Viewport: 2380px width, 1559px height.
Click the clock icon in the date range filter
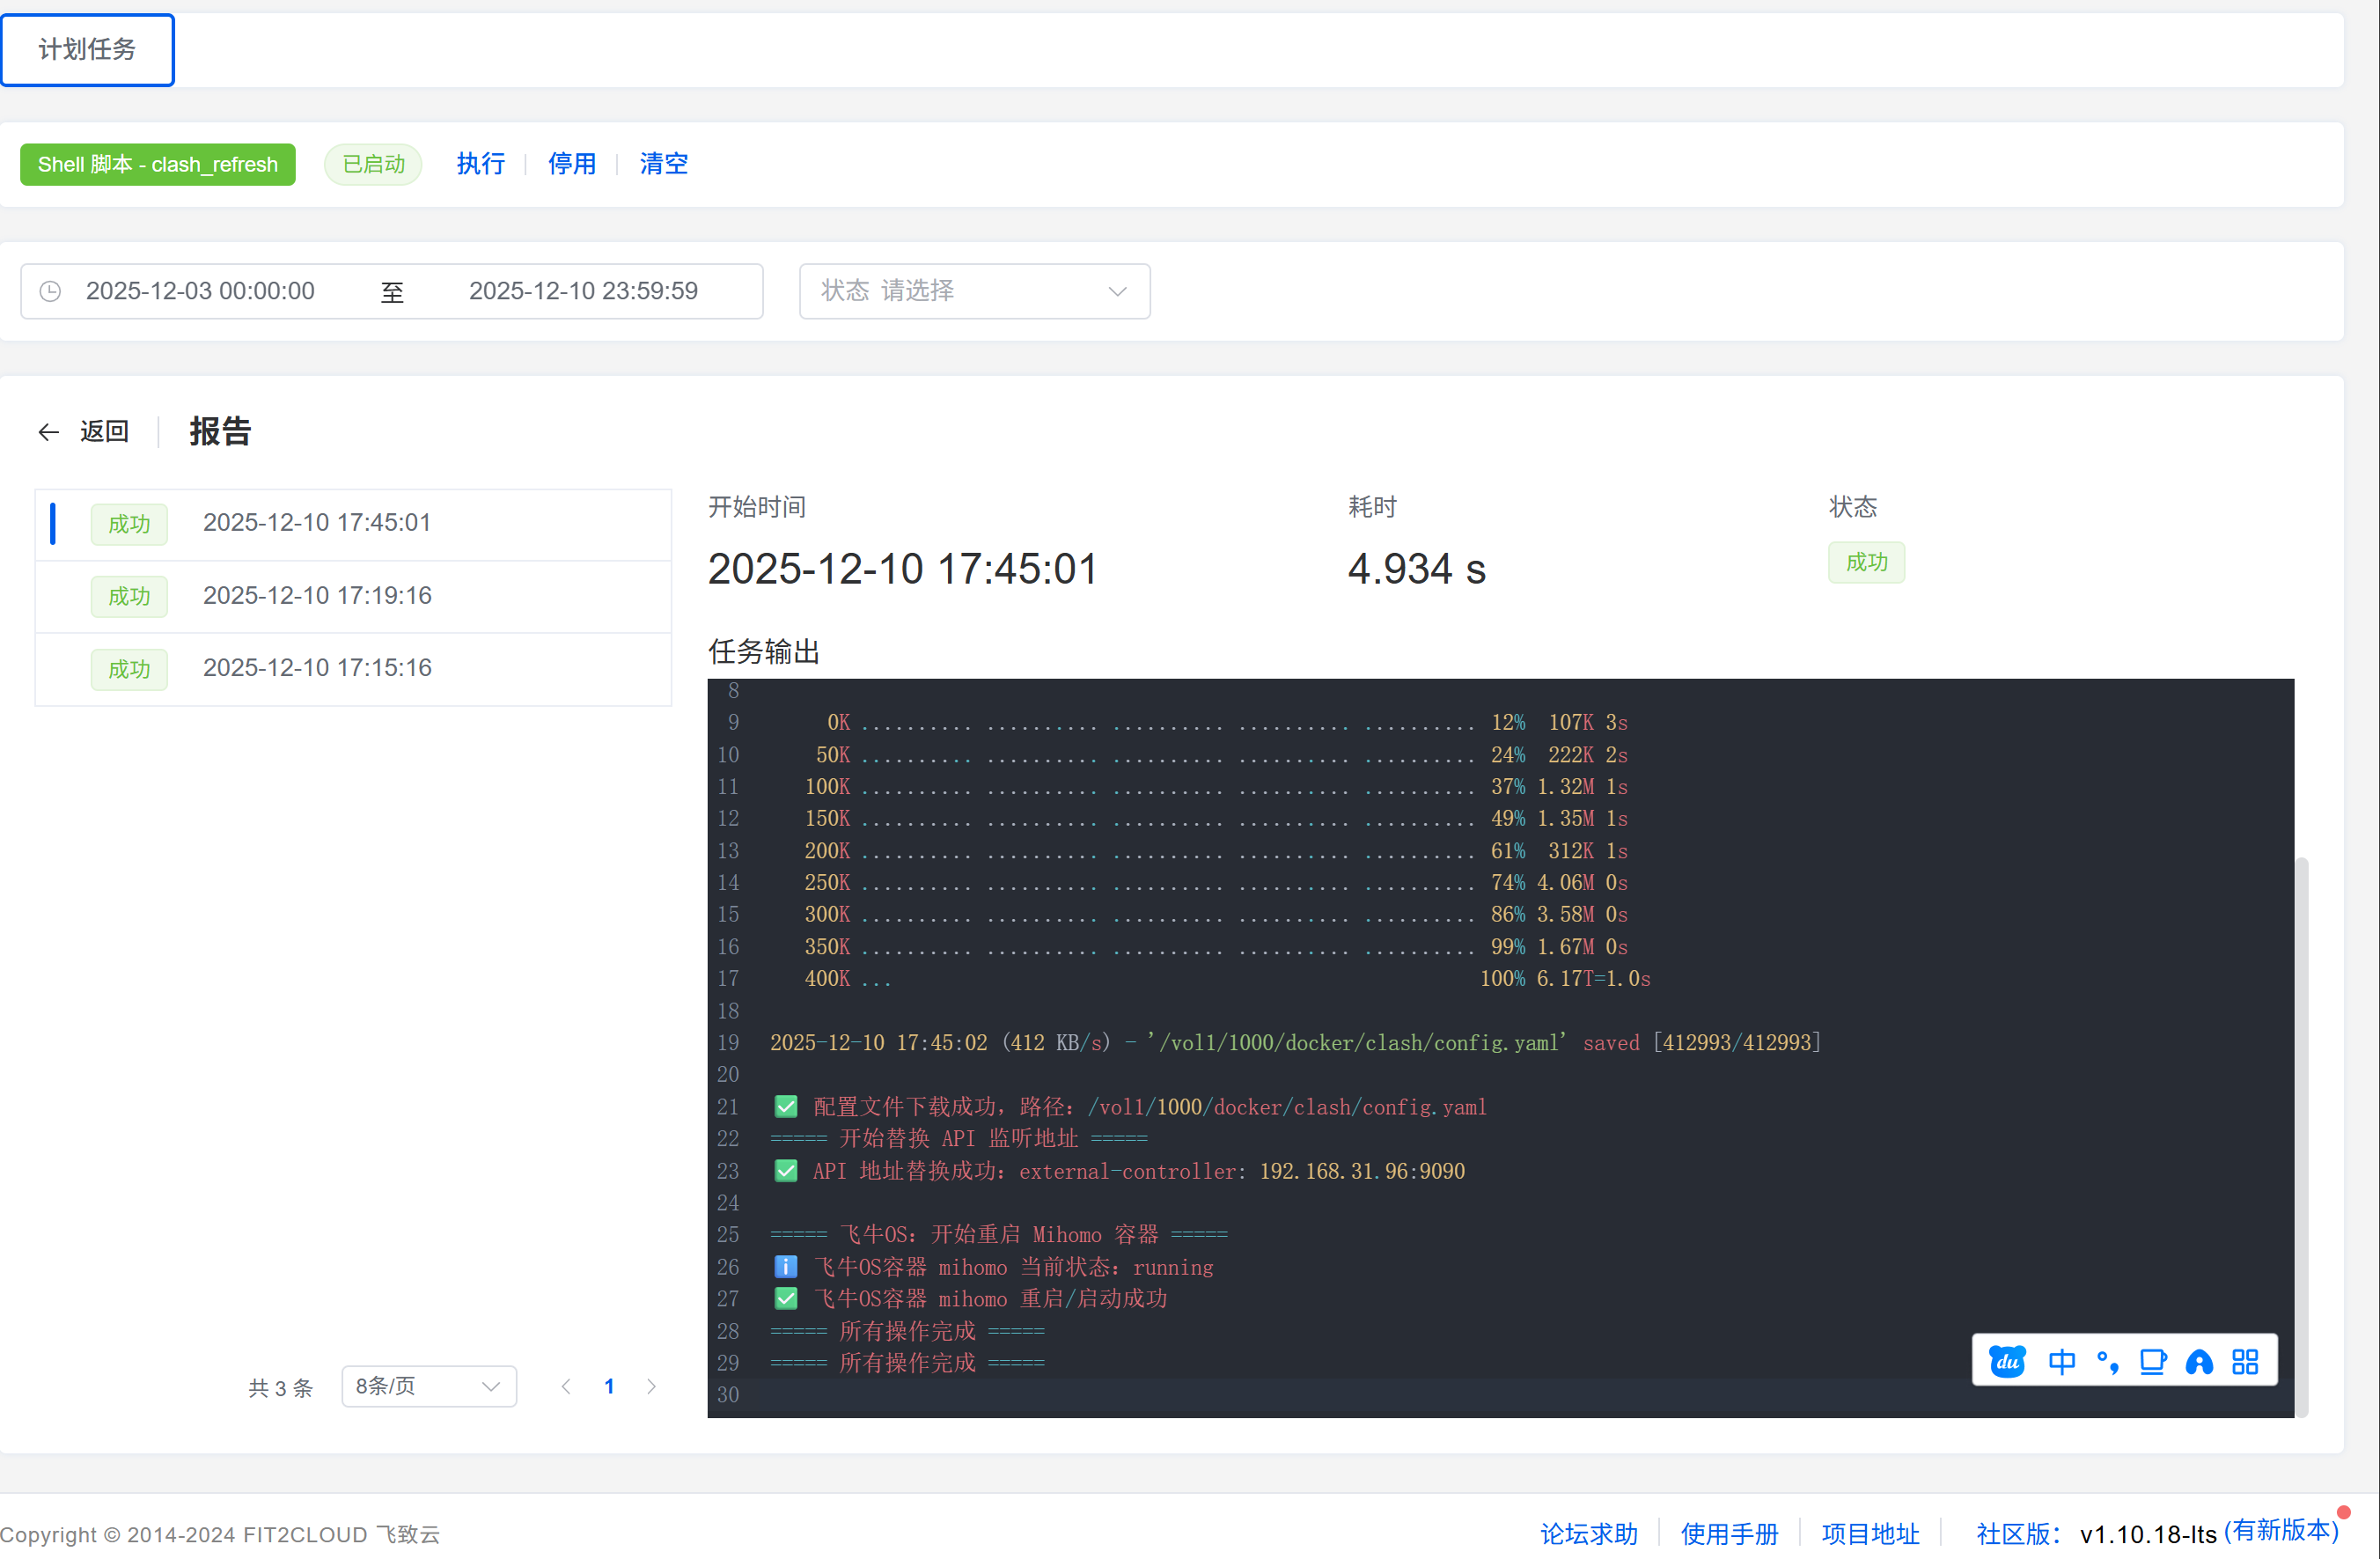(51, 291)
